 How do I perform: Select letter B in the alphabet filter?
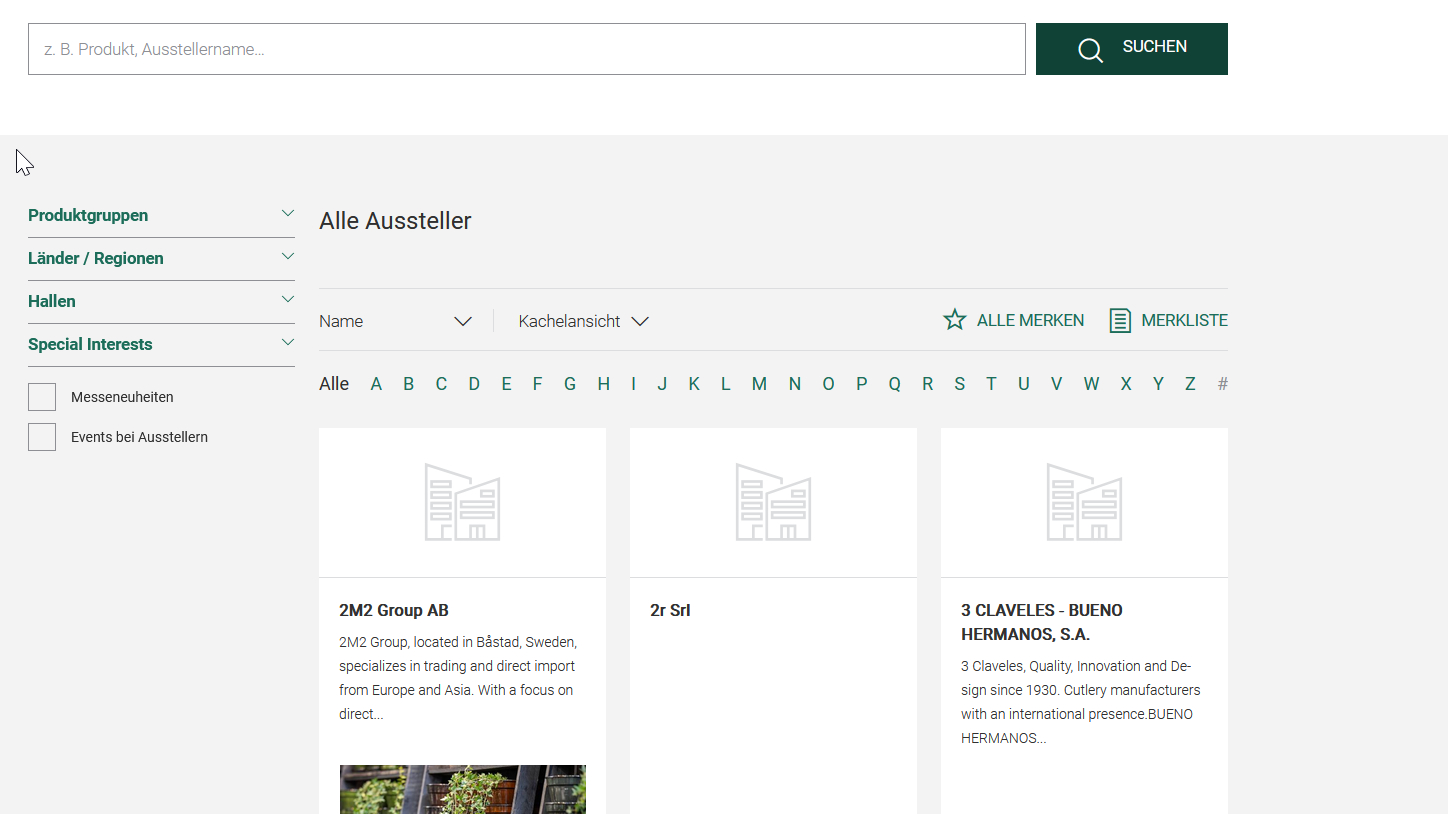click(408, 383)
